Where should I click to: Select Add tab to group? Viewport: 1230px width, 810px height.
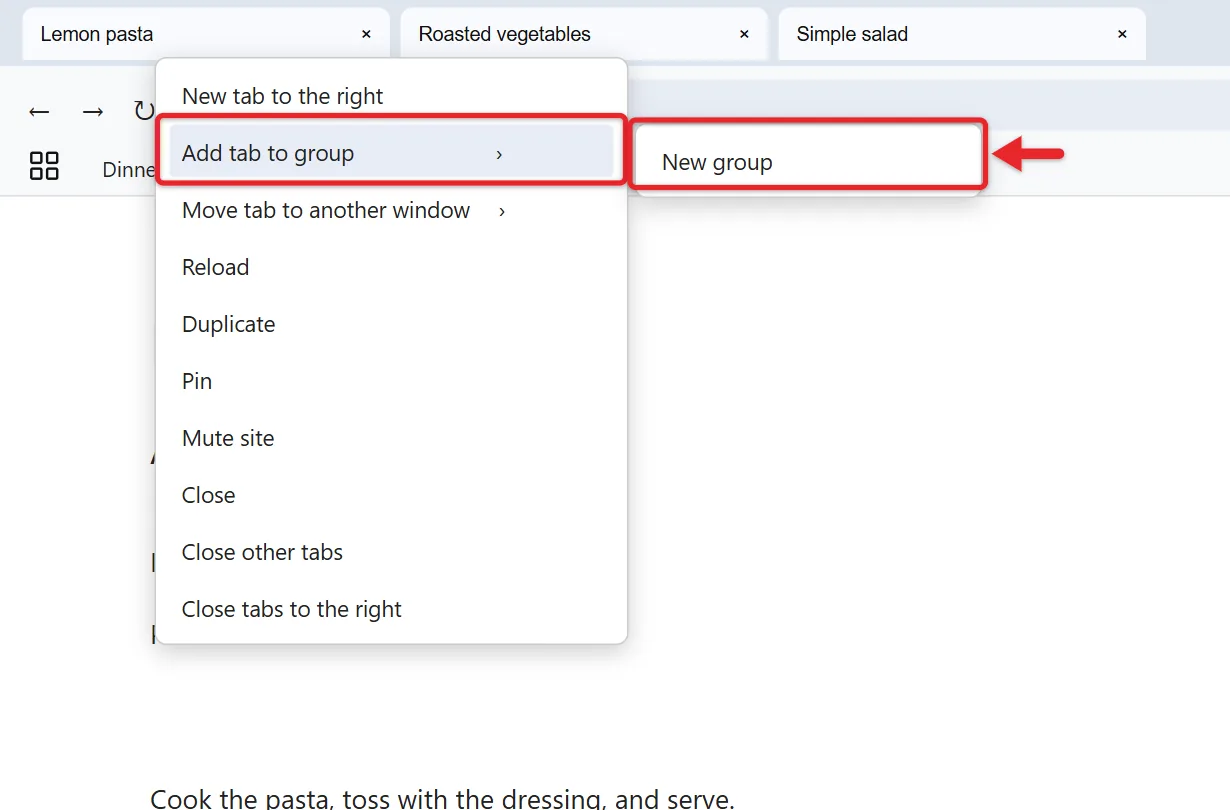point(391,153)
